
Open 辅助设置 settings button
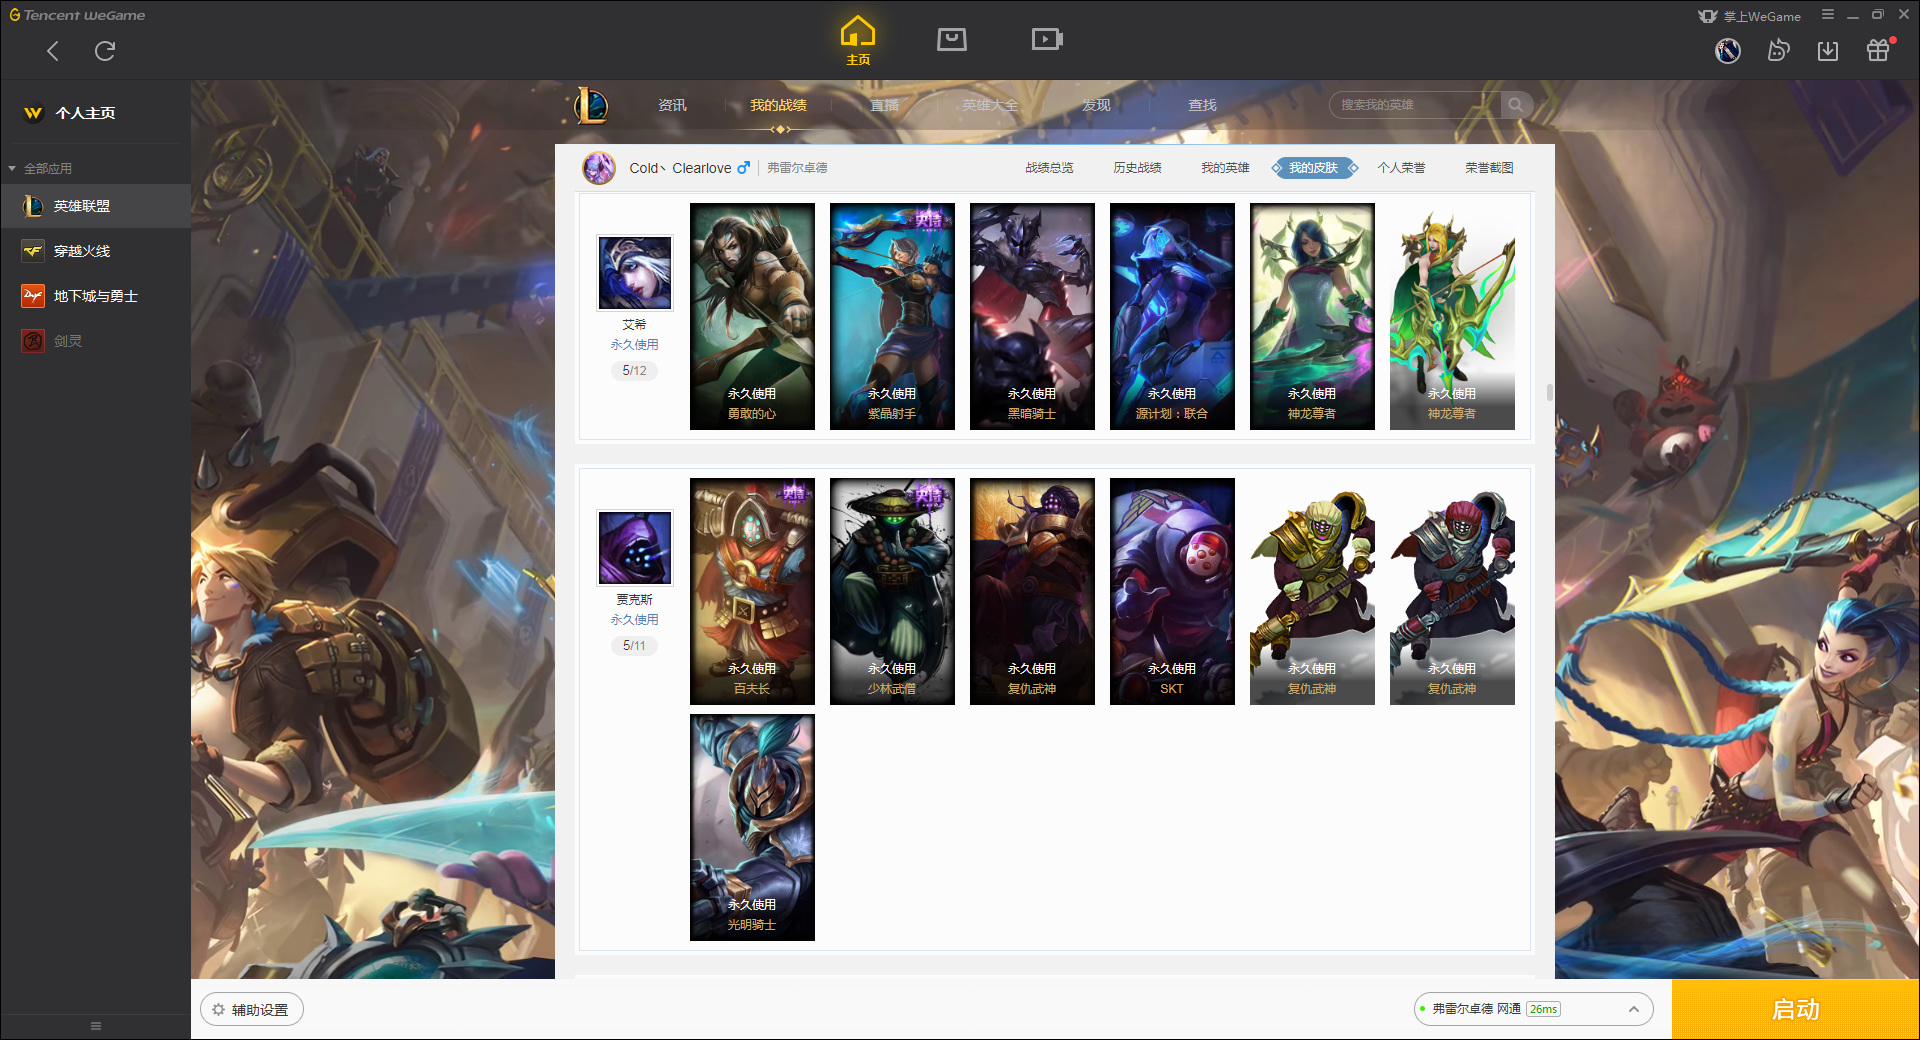(x=252, y=1010)
